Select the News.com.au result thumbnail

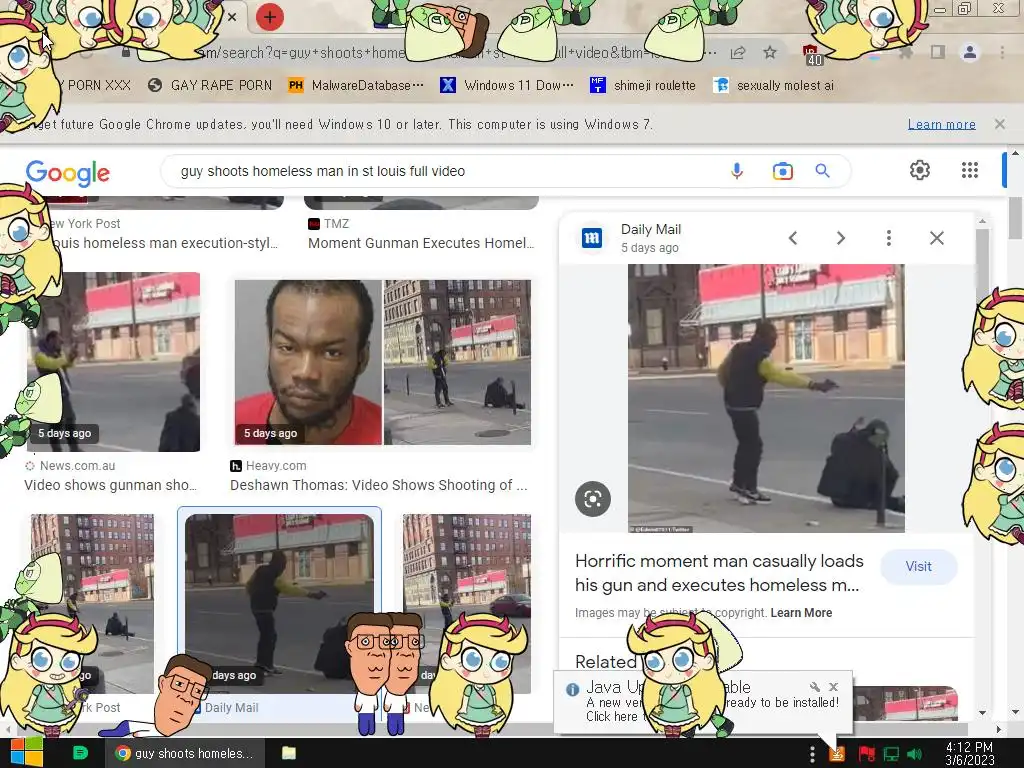pos(114,362)
